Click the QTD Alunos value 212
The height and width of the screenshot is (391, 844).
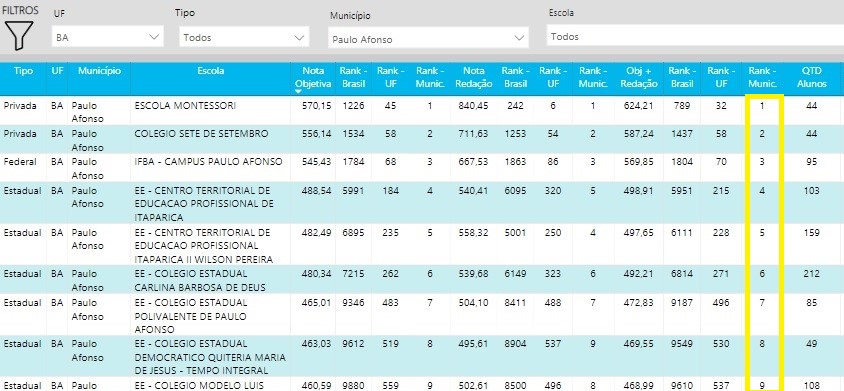[x=811, y=274]
